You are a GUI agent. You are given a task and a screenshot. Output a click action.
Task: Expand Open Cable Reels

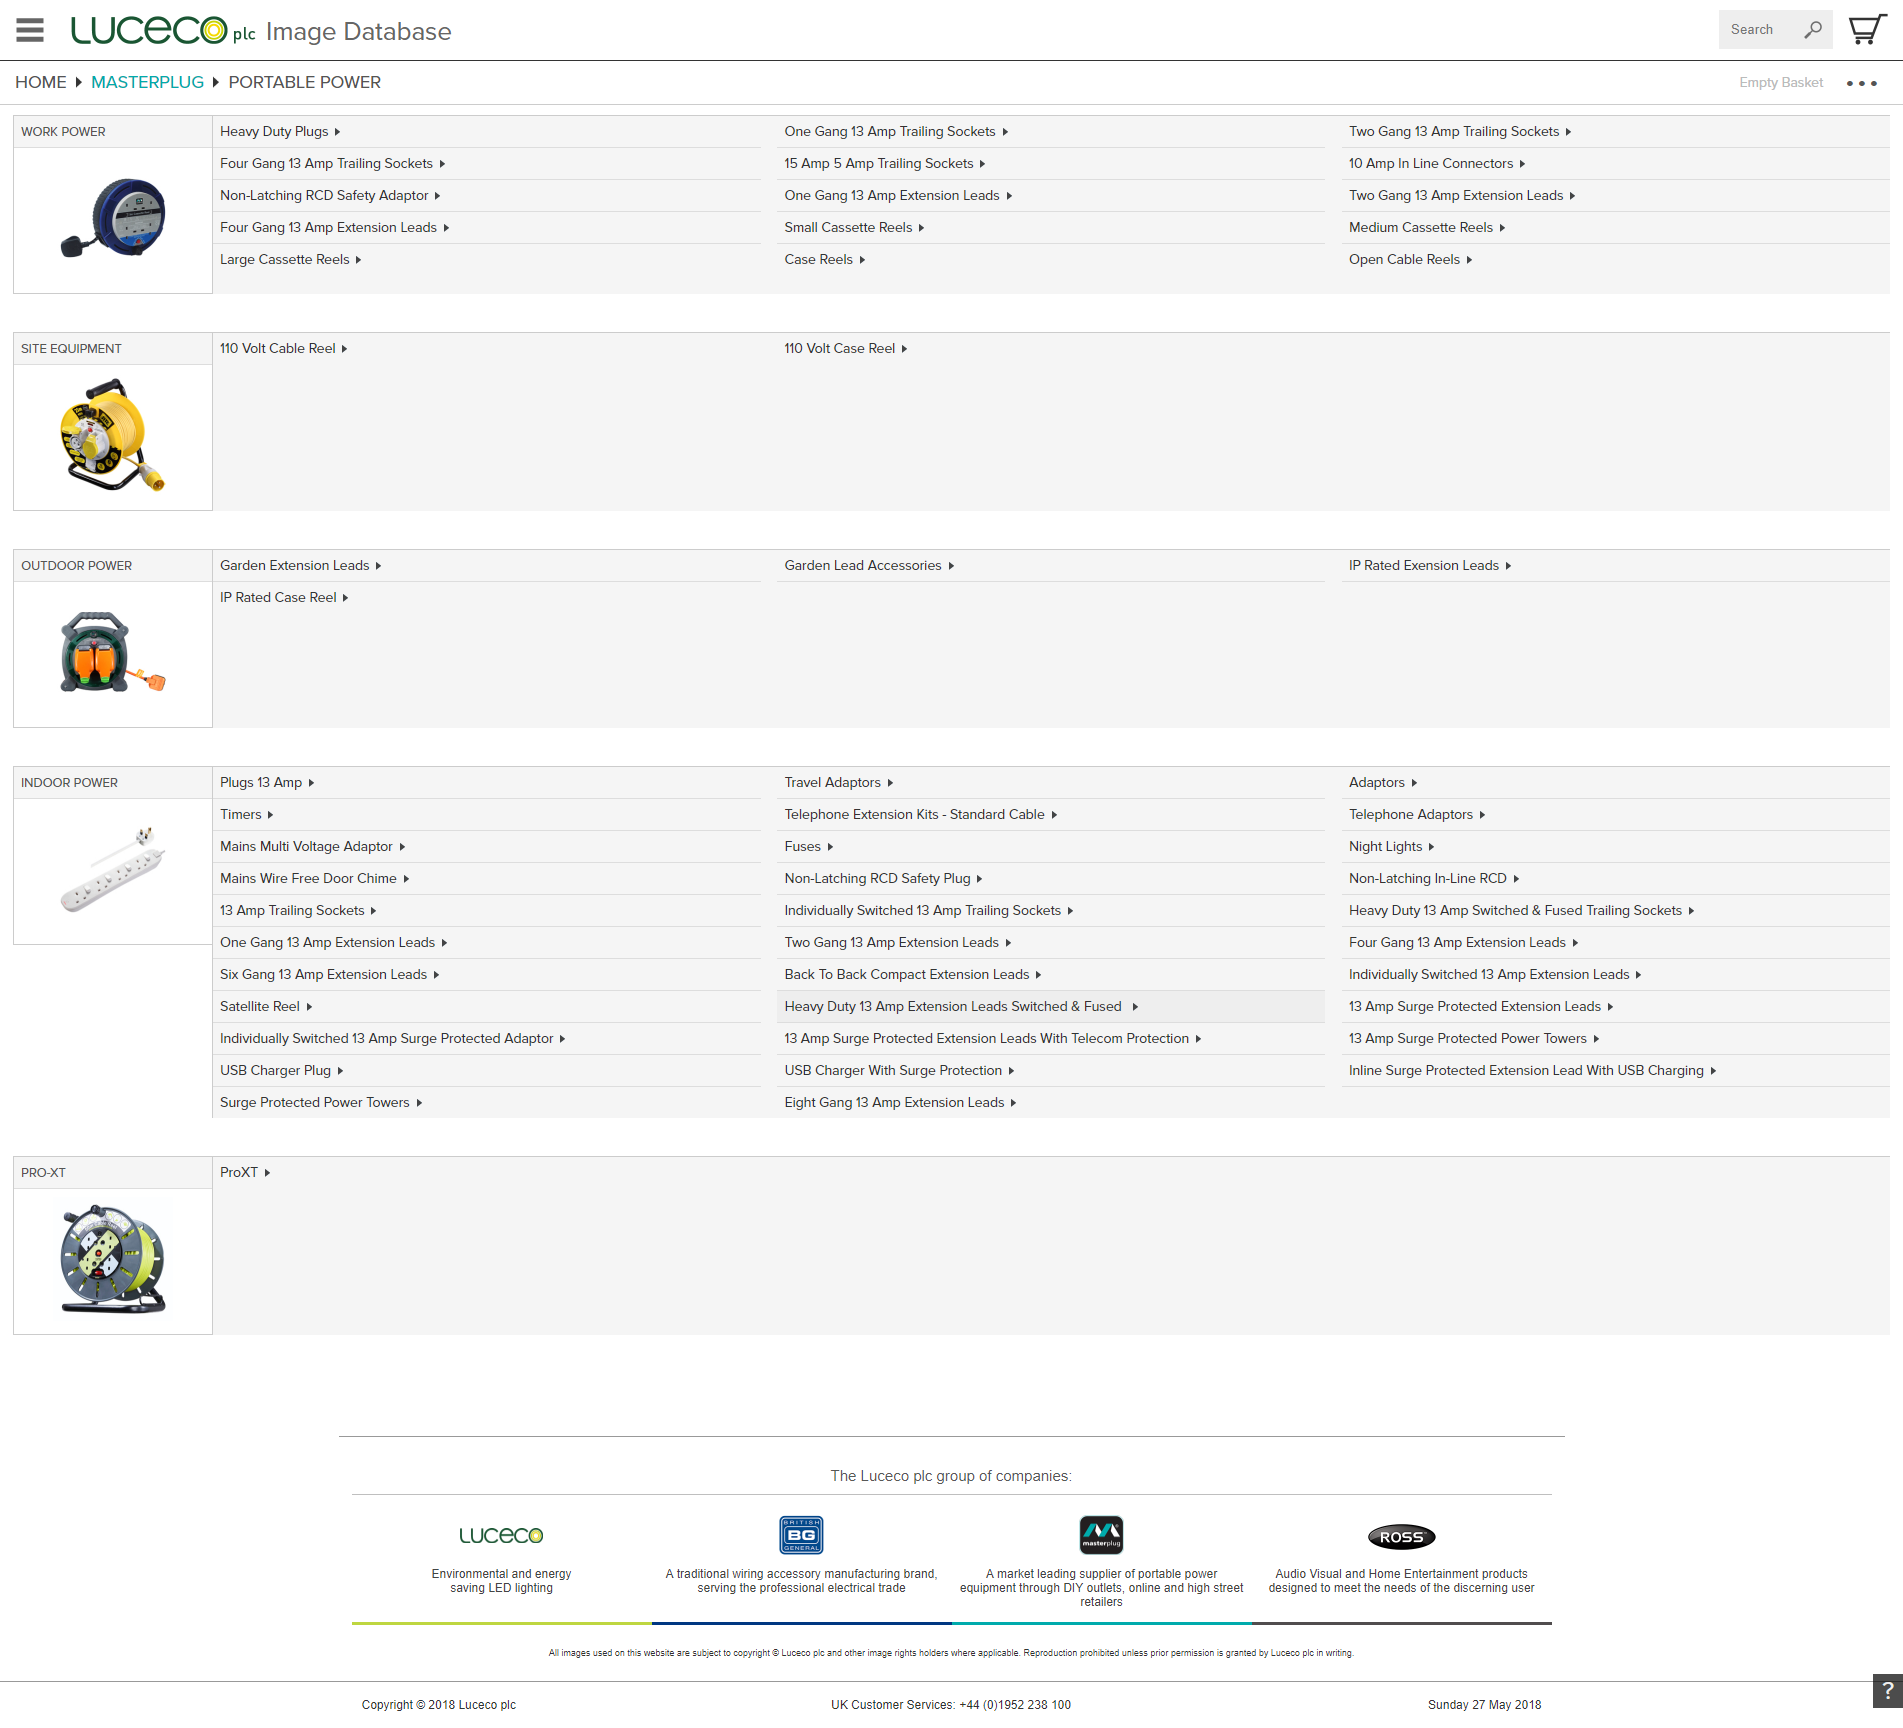pyautogui.click(x=1410, y=259)
